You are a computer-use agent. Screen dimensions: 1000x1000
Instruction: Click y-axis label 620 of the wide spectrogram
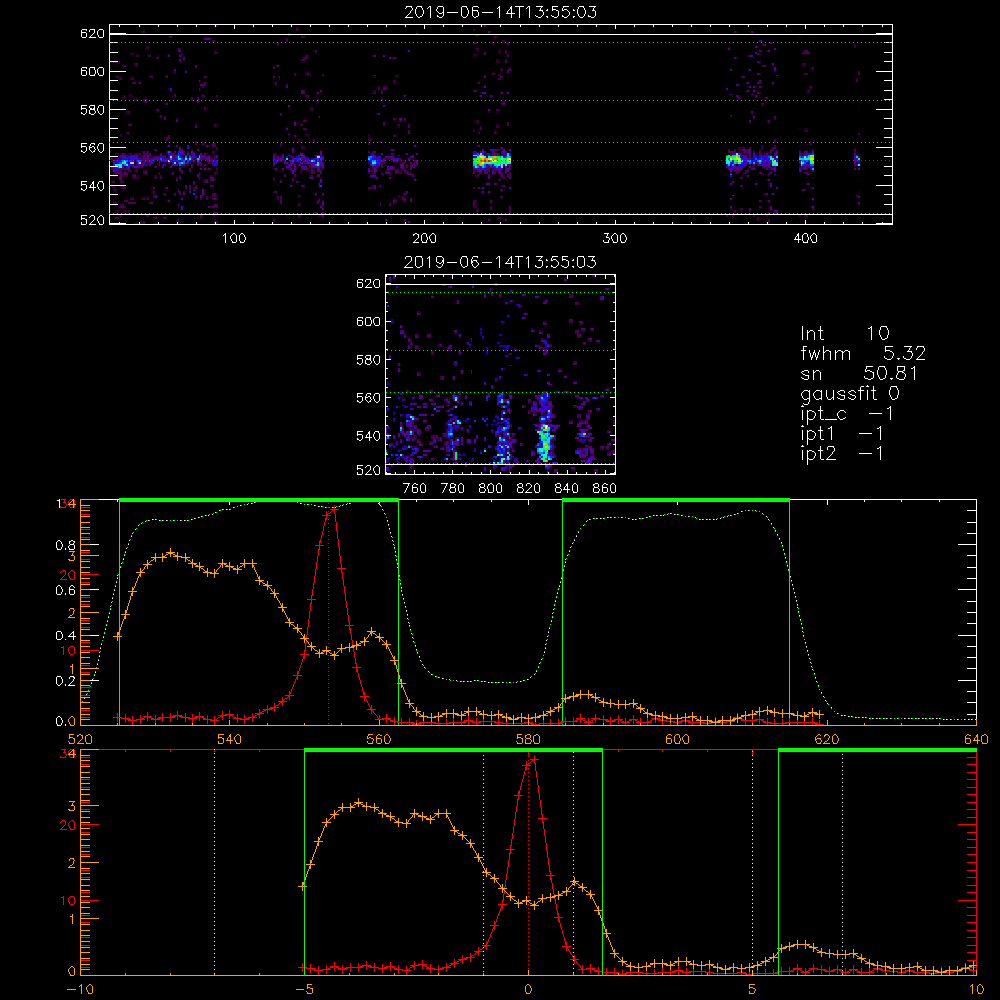(92, 33)
